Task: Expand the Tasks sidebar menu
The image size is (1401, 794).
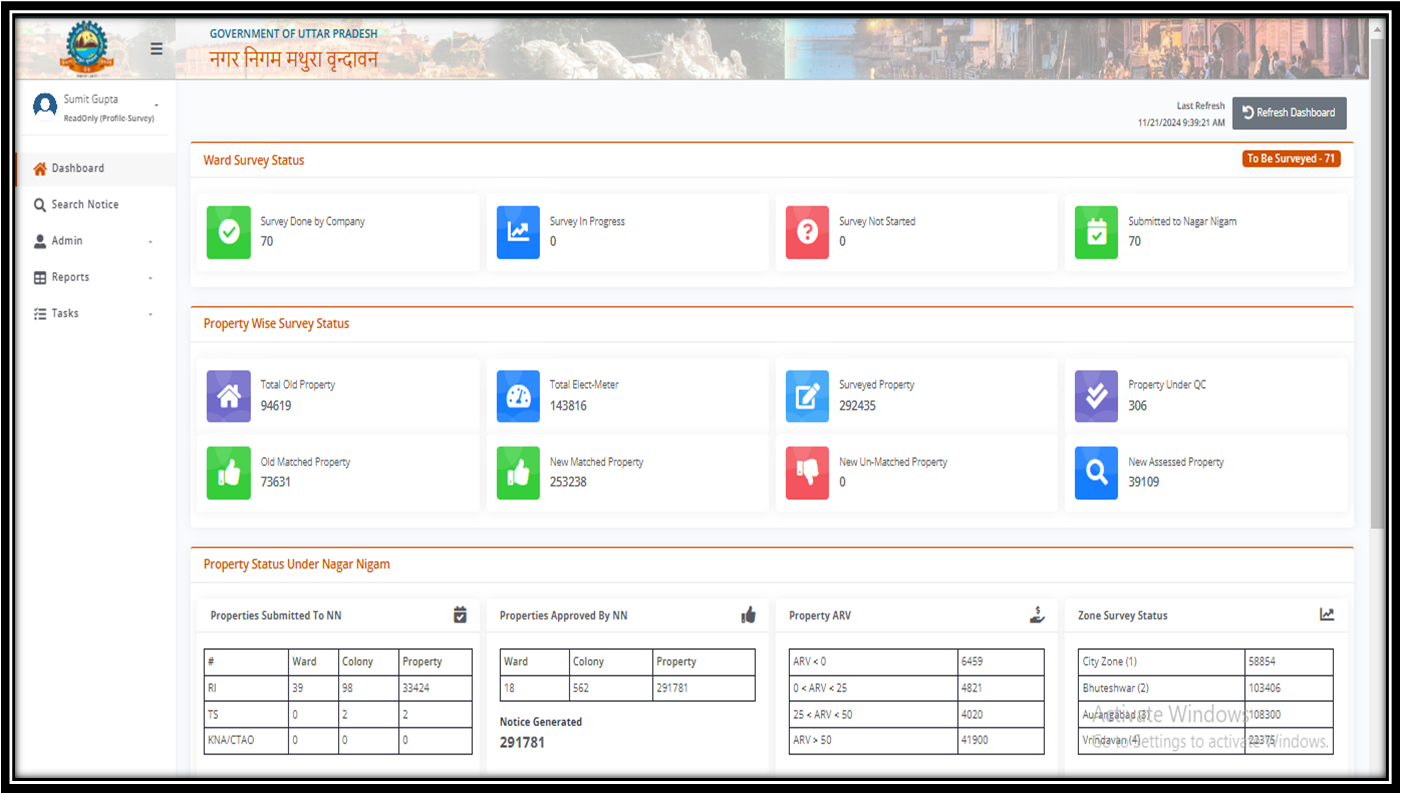Action: pyautogui.click(x=95, y=313)
